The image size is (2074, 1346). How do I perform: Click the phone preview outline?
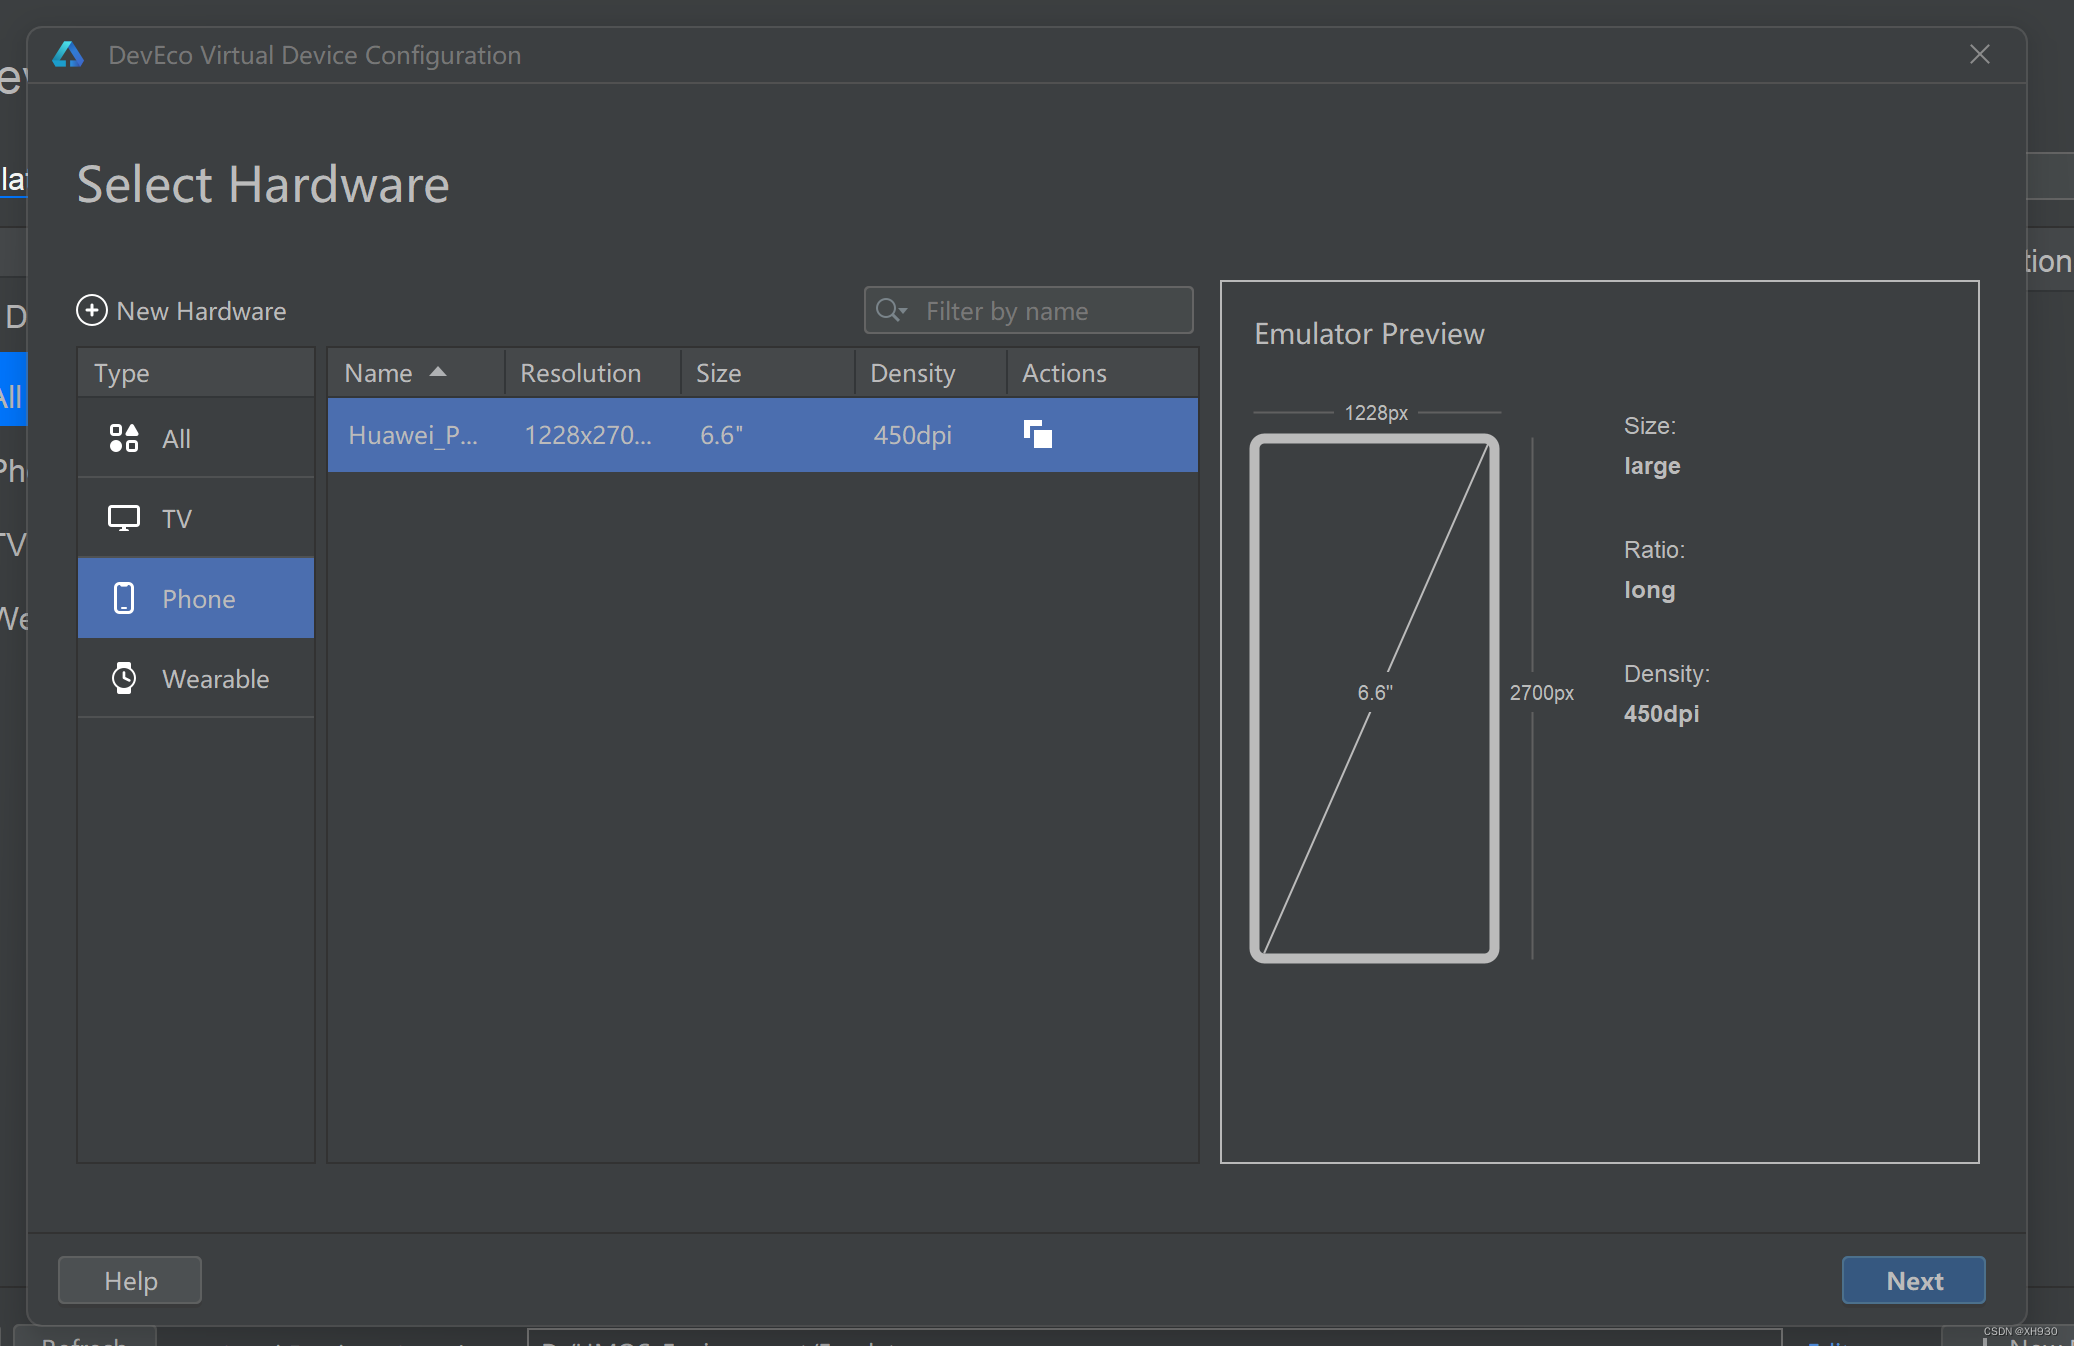pyautogui.click(x=1374, y=698)
